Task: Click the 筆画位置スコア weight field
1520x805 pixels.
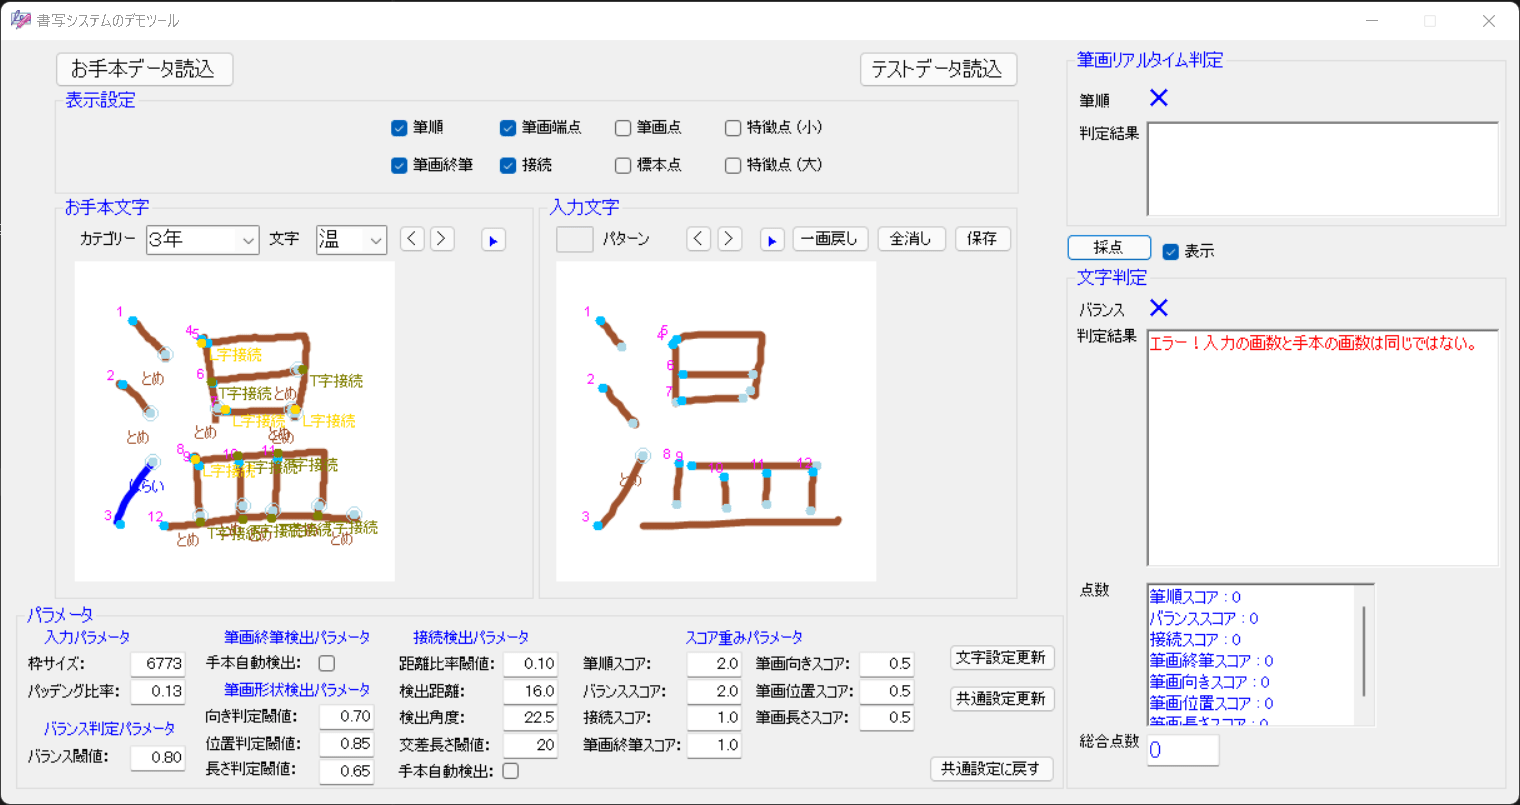Action: tap(887, 692)
